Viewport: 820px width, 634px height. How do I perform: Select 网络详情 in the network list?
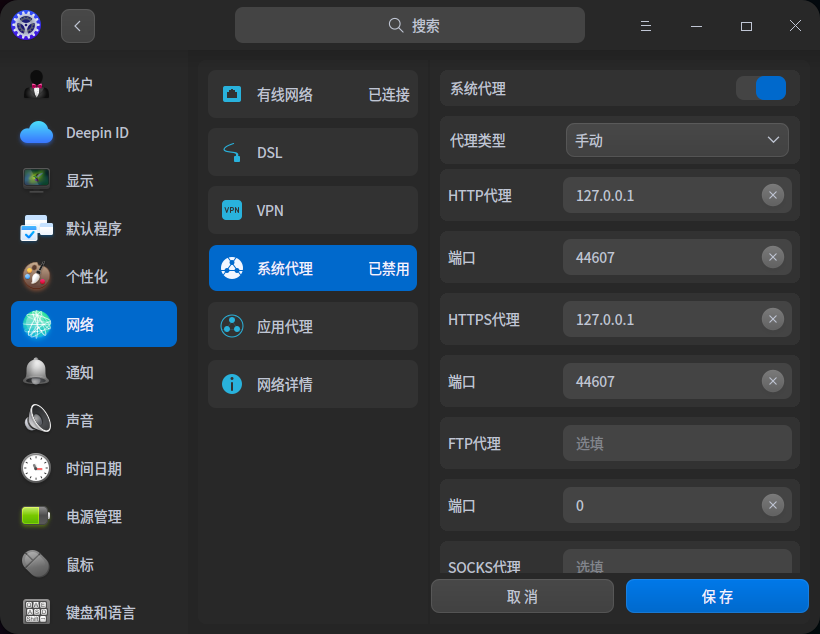[313, 384]
